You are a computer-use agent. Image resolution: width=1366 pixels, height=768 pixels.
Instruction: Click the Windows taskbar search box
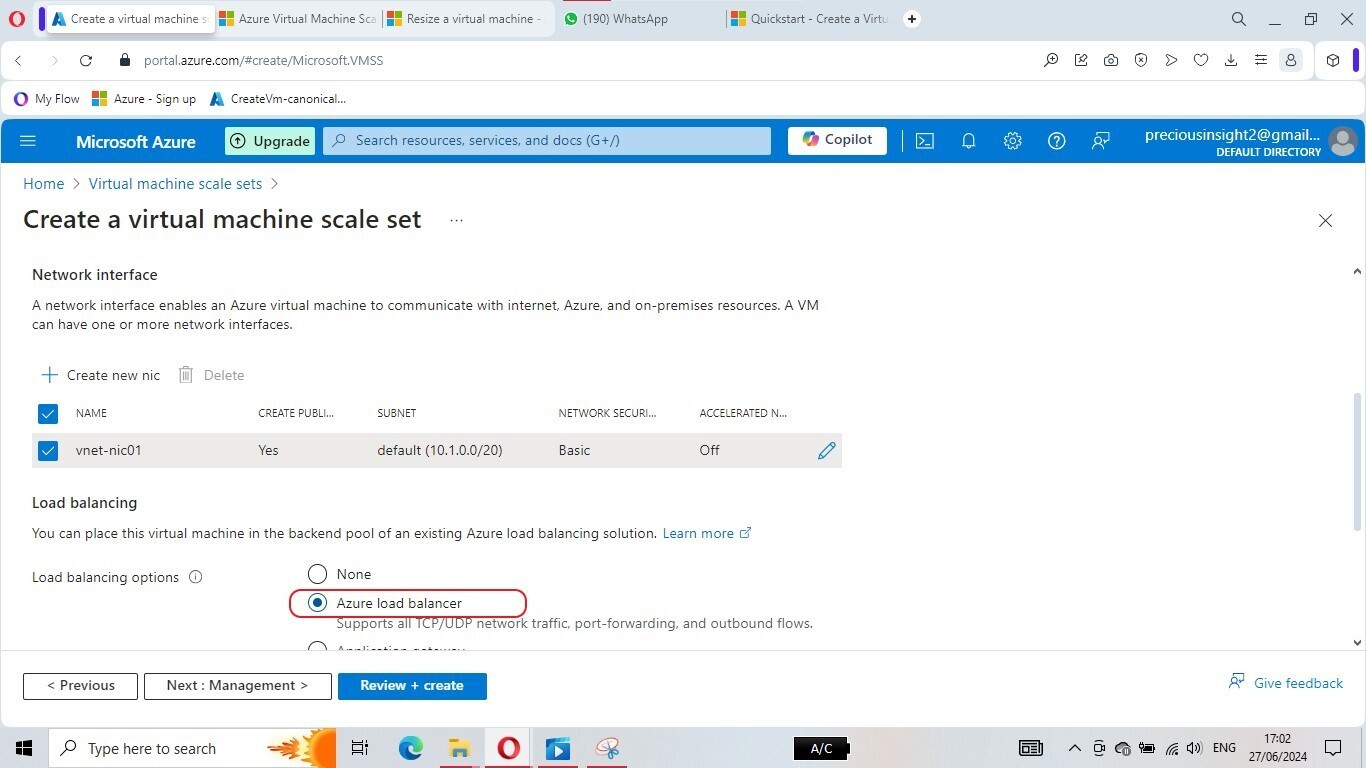tap(190, 748)
